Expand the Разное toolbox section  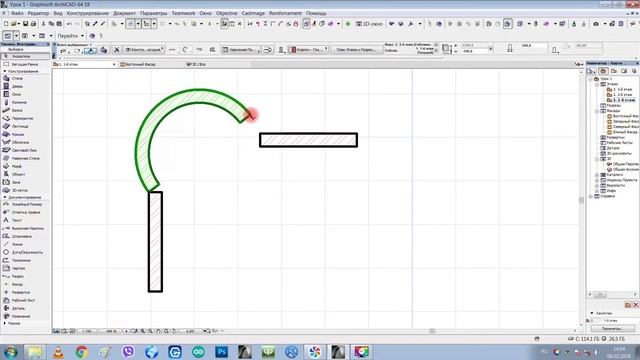tap(4, 324)
